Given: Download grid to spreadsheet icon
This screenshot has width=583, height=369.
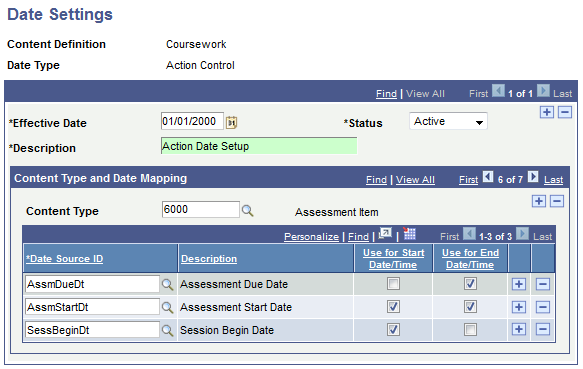Looking at the screenshot, I should point(409,234).
